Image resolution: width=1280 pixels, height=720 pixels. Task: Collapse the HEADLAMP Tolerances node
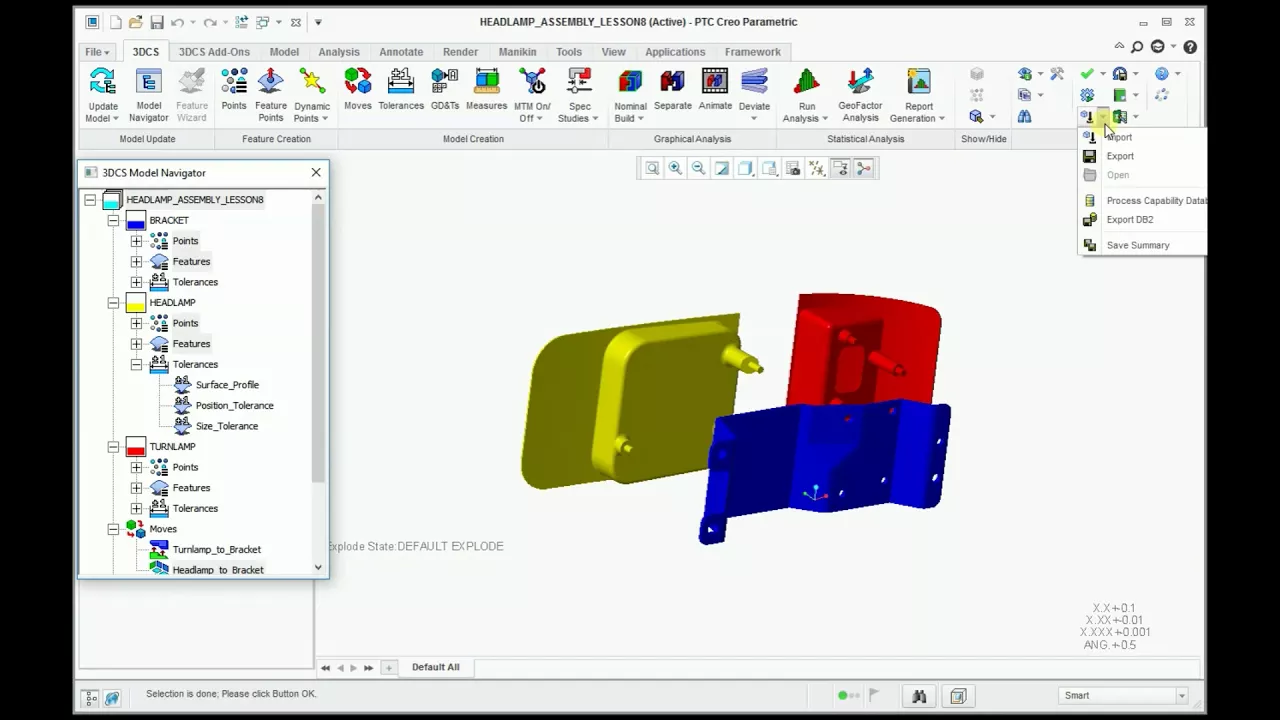(x=136, y=365)
